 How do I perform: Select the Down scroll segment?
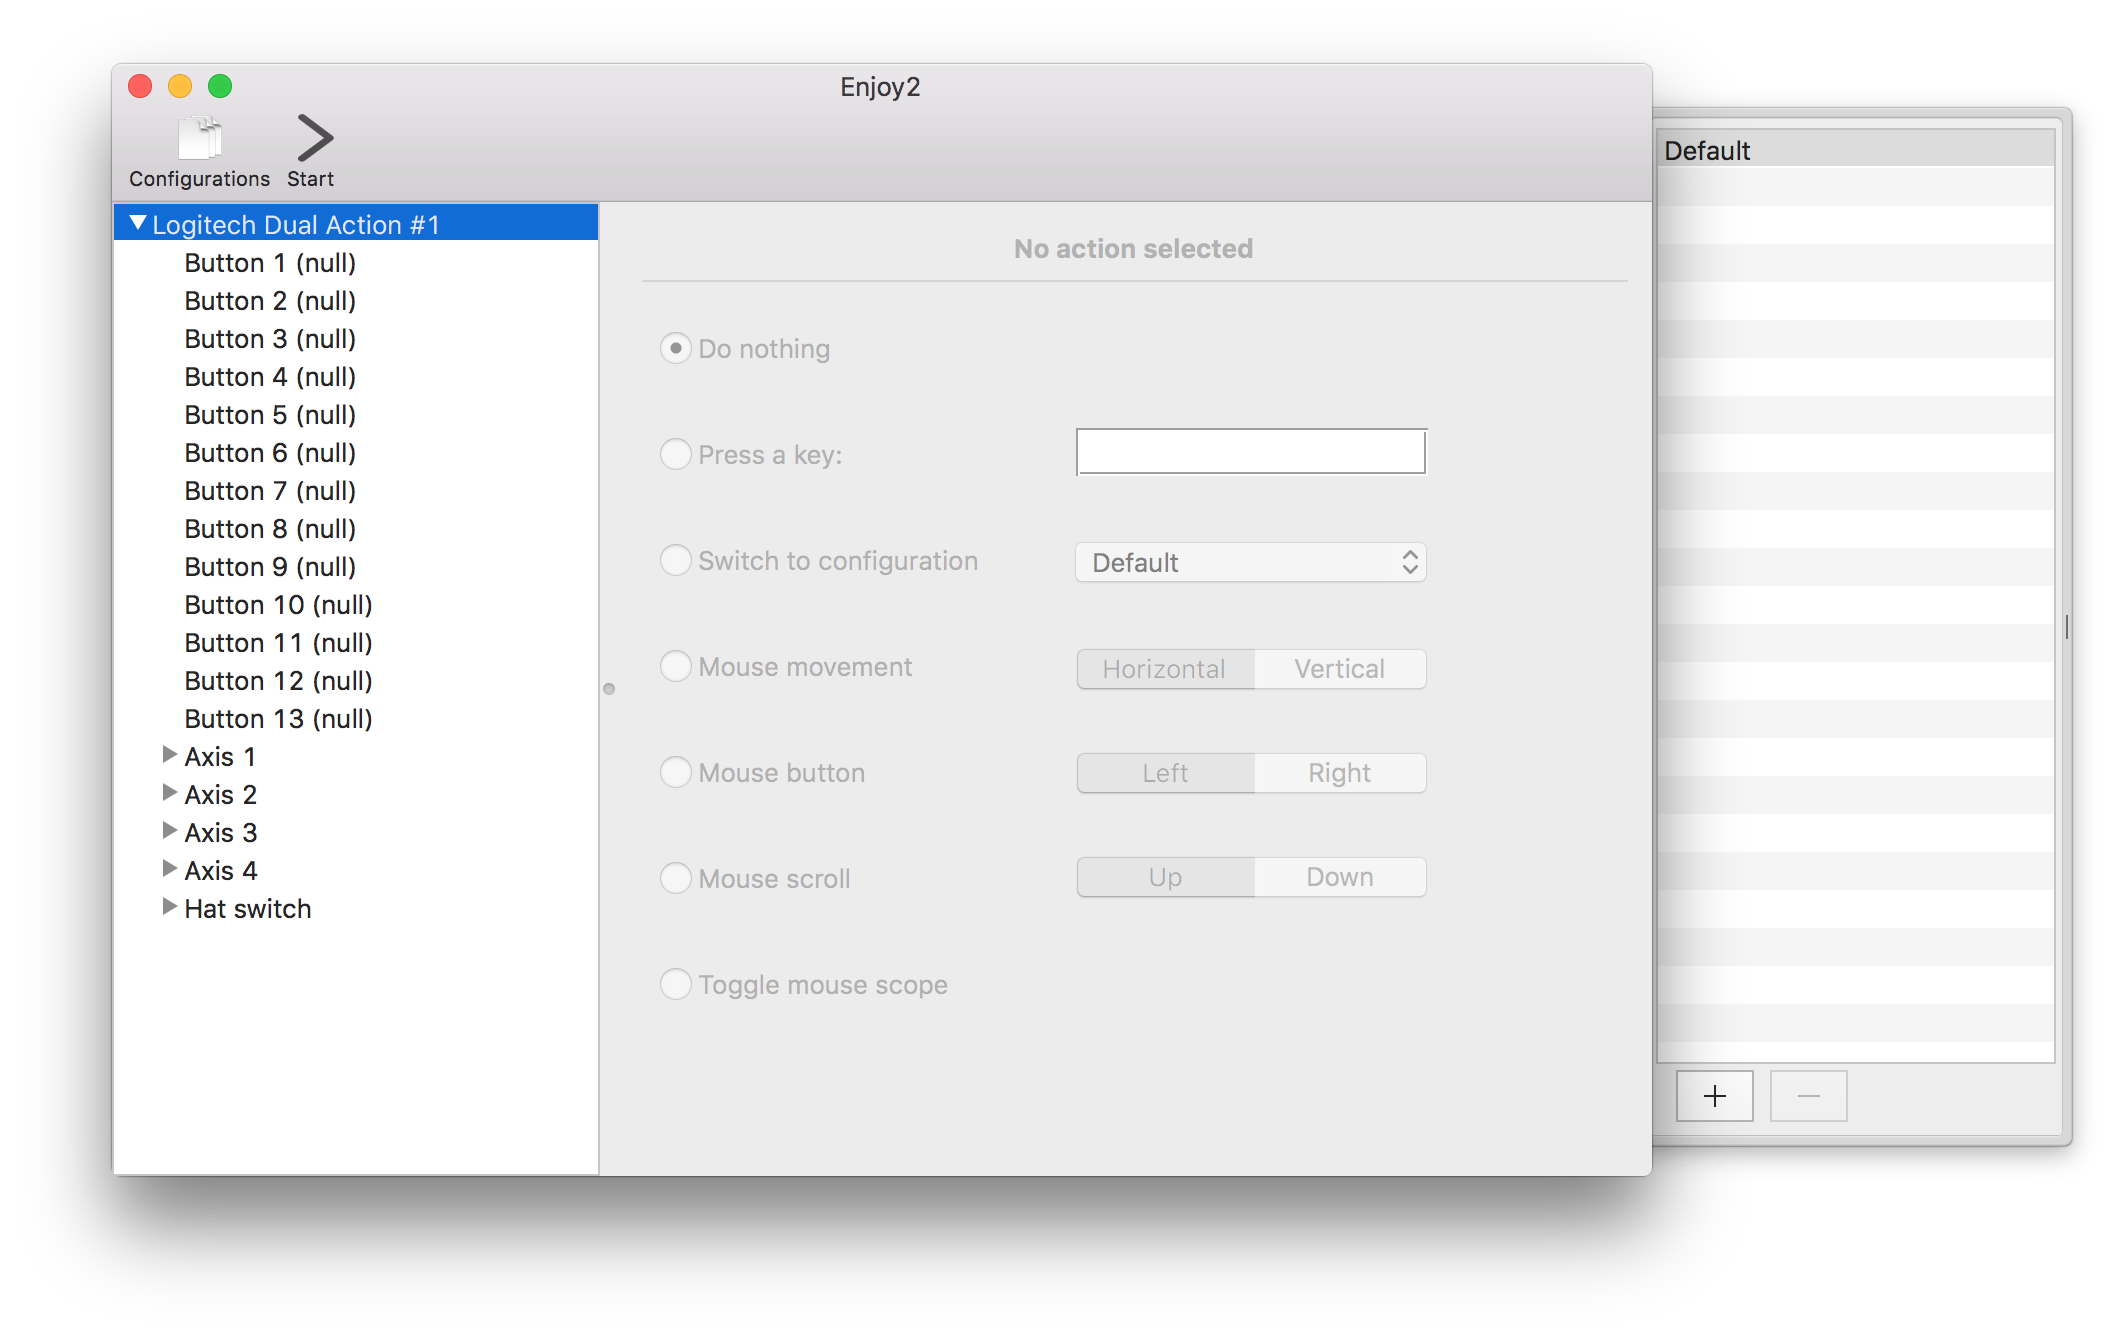[1340, 877]
